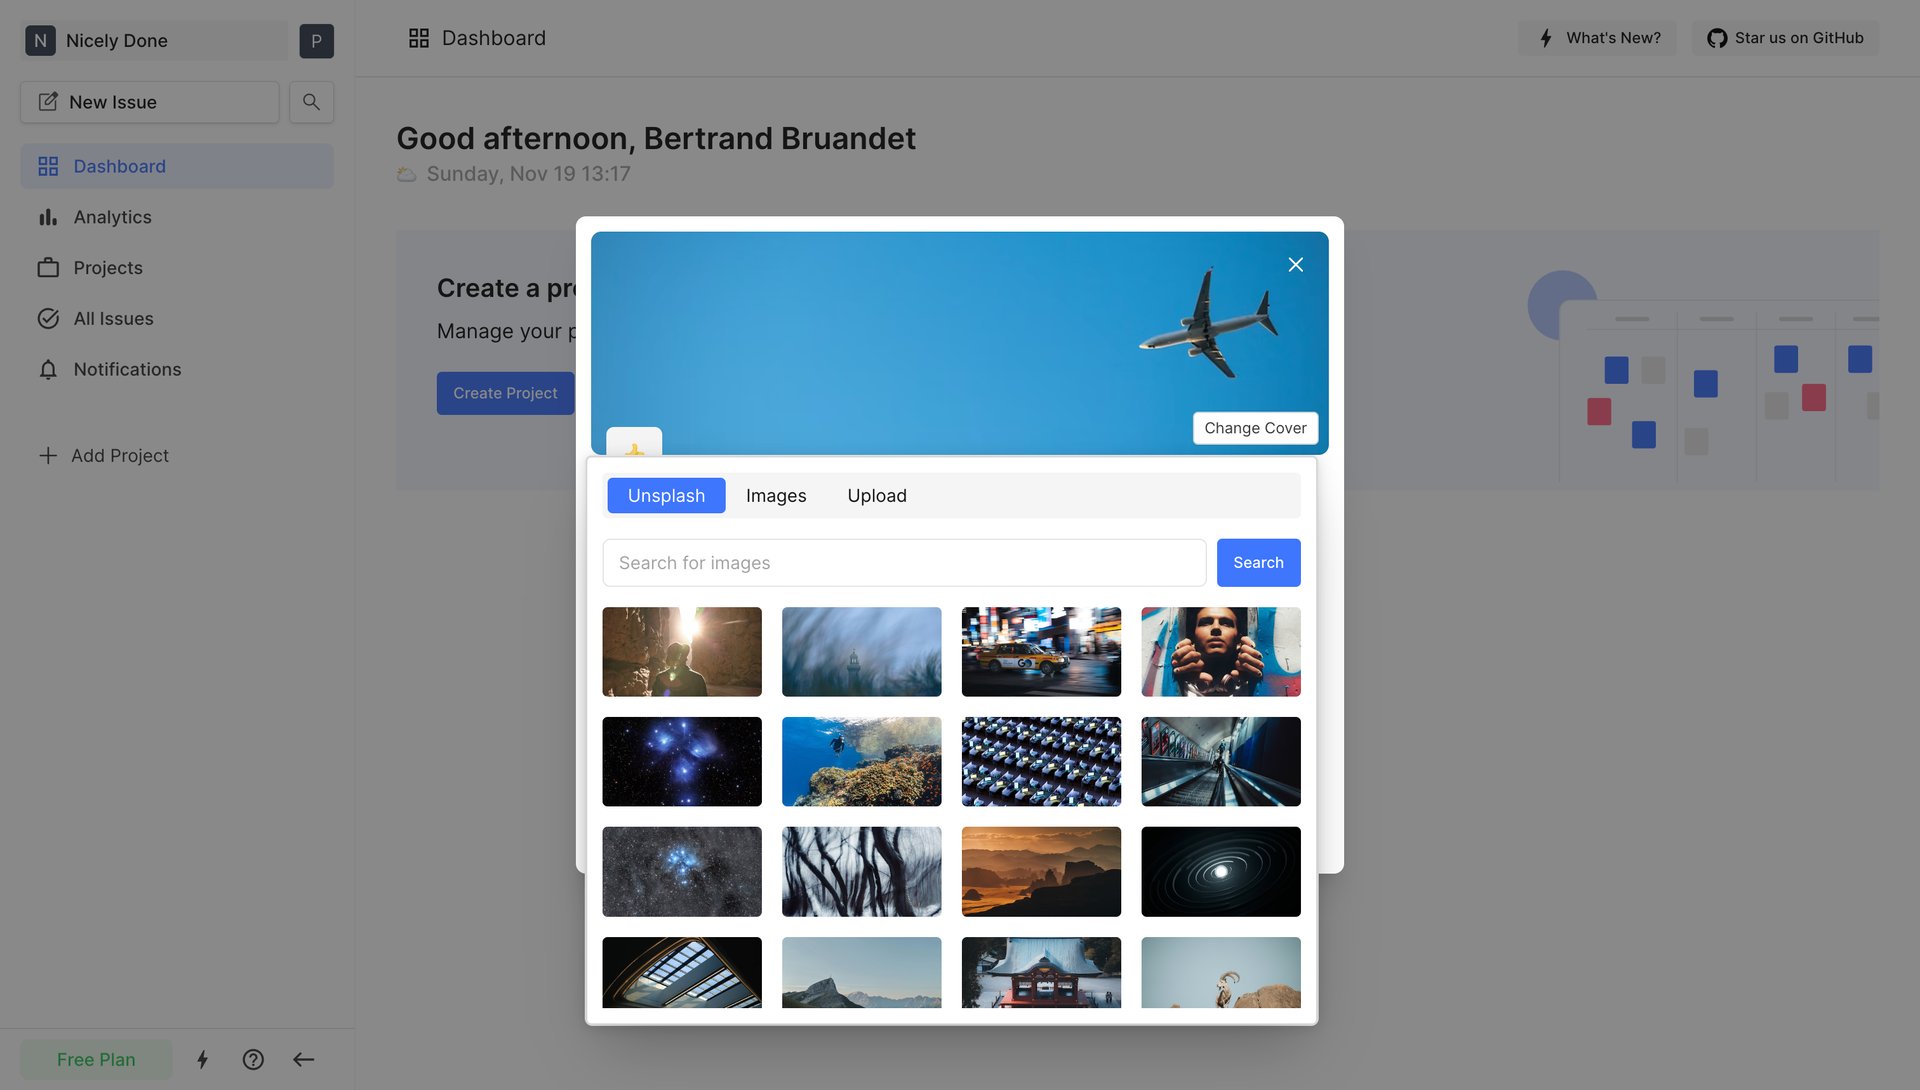Open the help question mark icon

[253, 1059]
